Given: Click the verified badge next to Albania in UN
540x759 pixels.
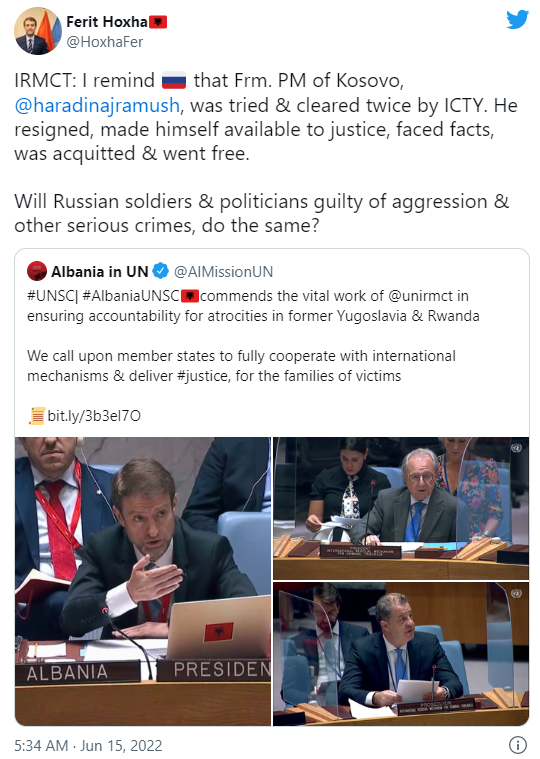Looking at the screenshot, I should click(161, 271).
